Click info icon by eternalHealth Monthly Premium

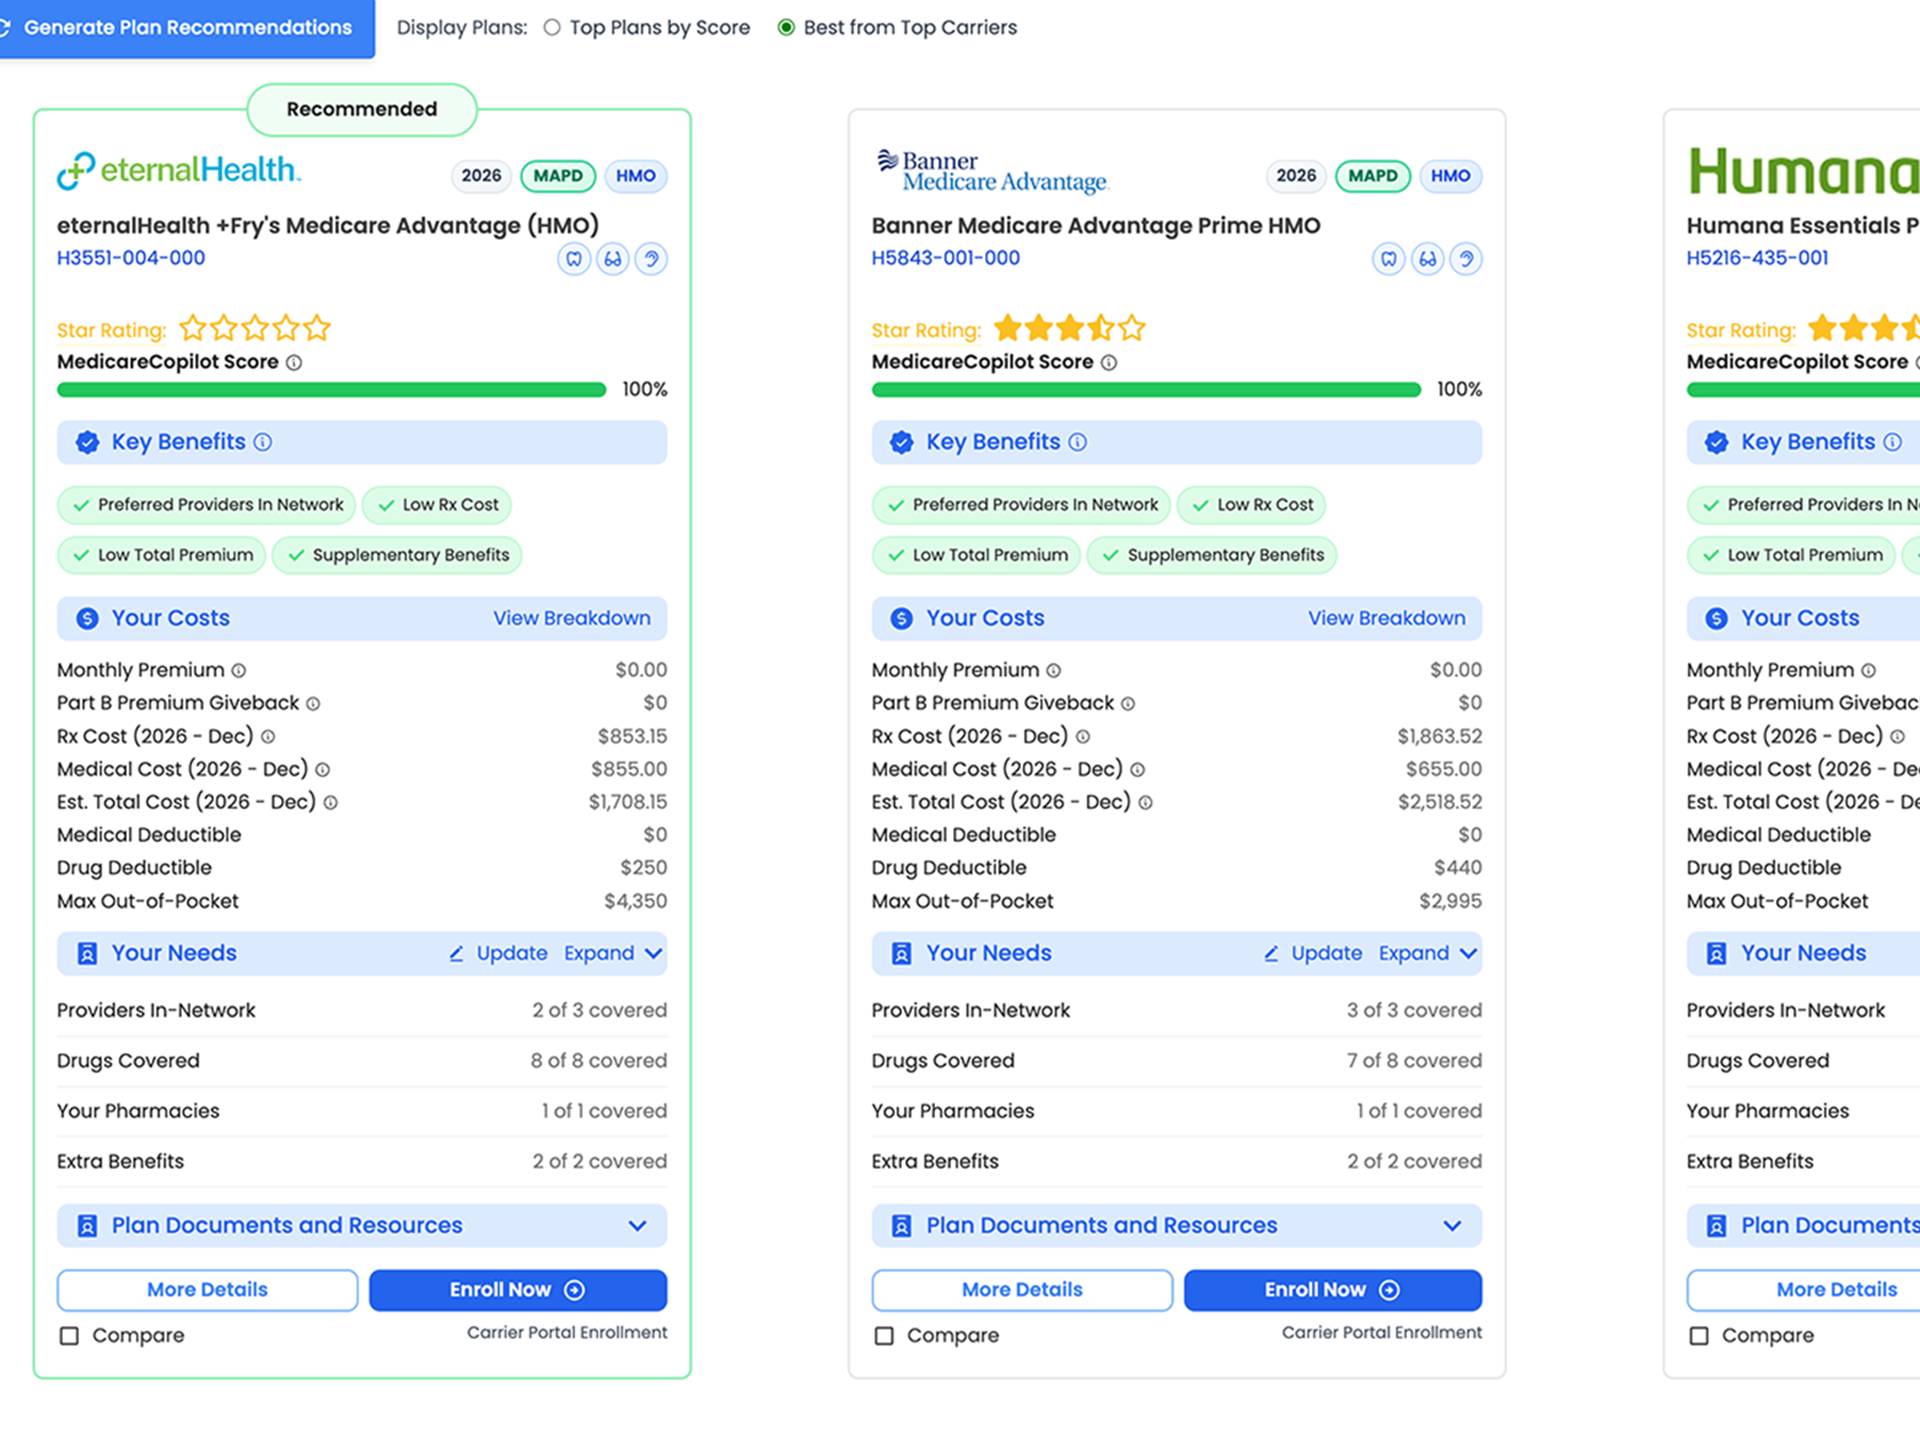239,671
